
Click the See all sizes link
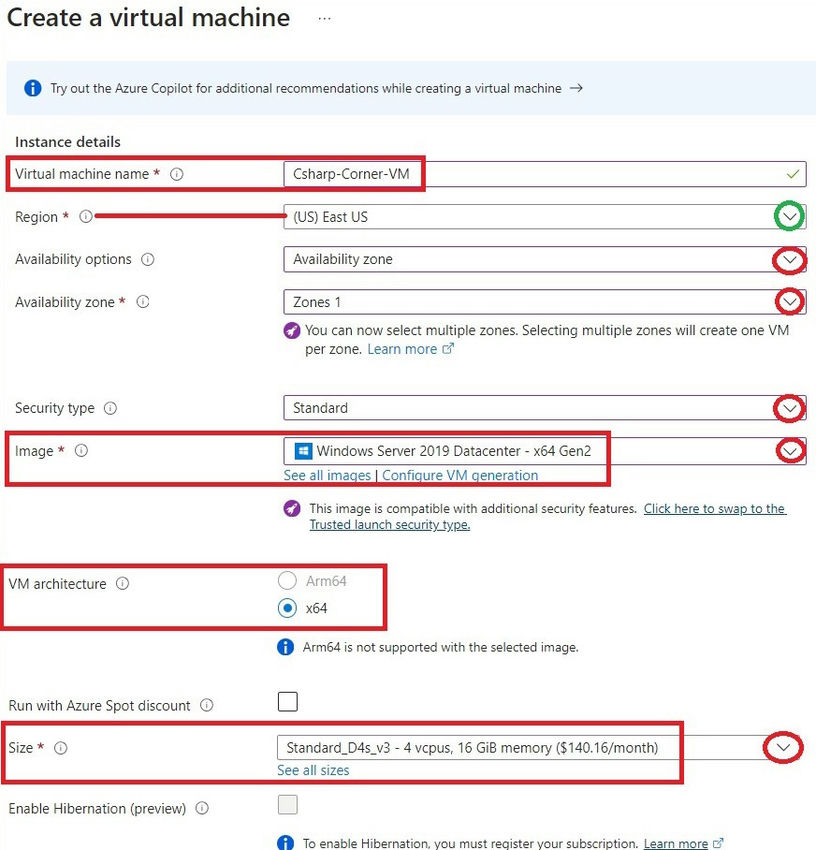pyautogui.click(x=312, y=770)
